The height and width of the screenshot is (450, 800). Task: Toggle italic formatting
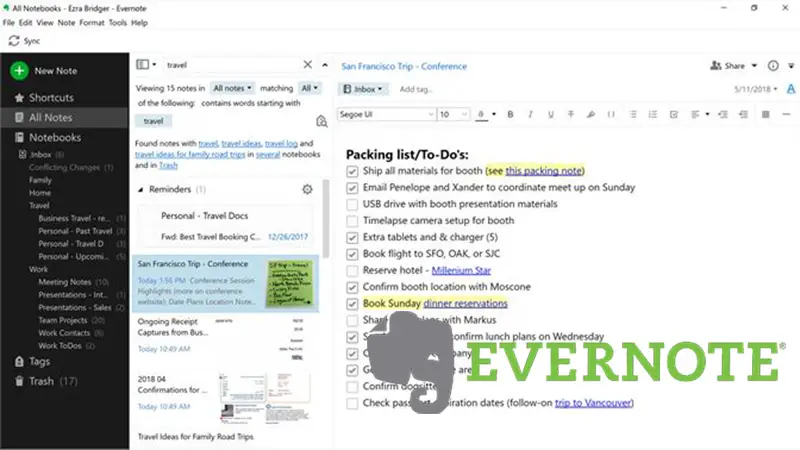(x=530, y=114)
